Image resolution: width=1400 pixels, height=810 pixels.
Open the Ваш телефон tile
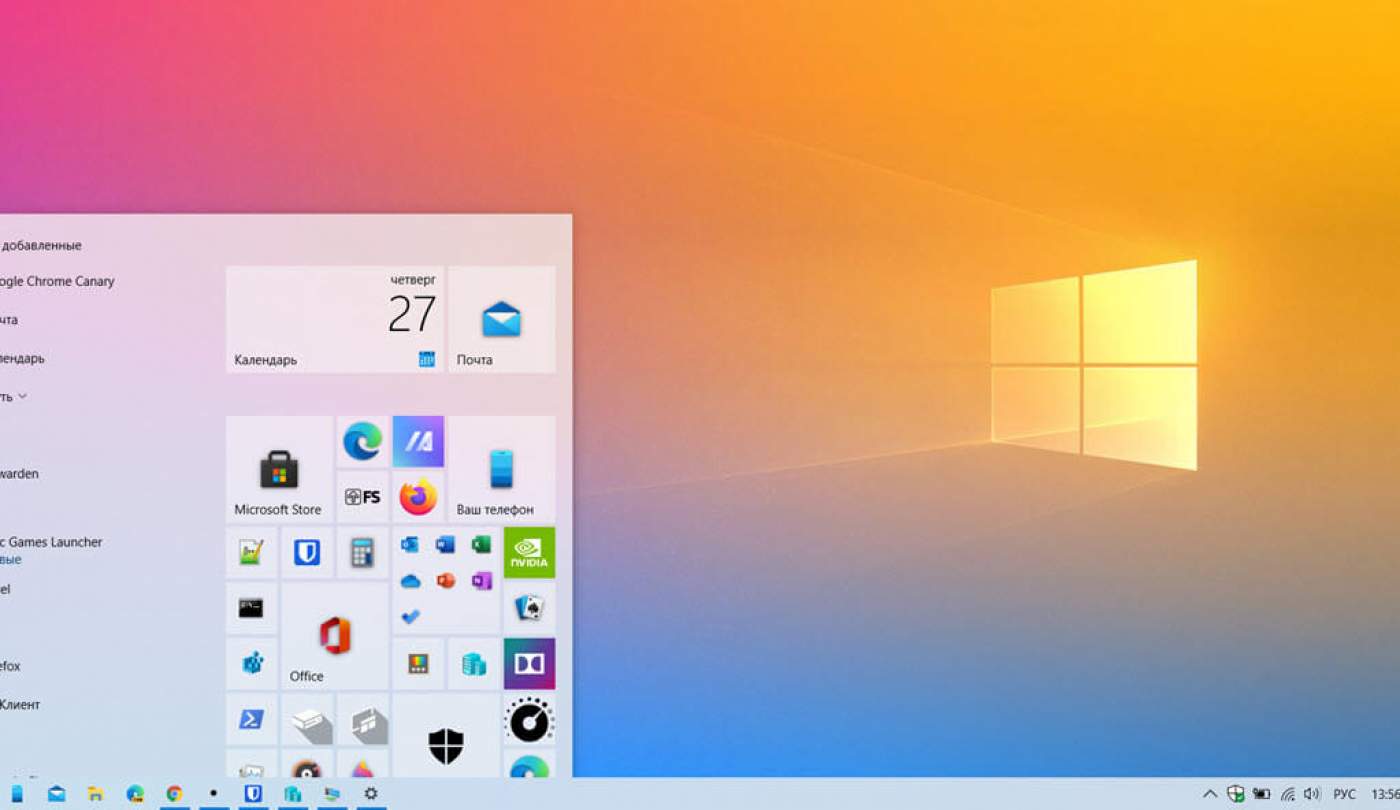point(501,469)
